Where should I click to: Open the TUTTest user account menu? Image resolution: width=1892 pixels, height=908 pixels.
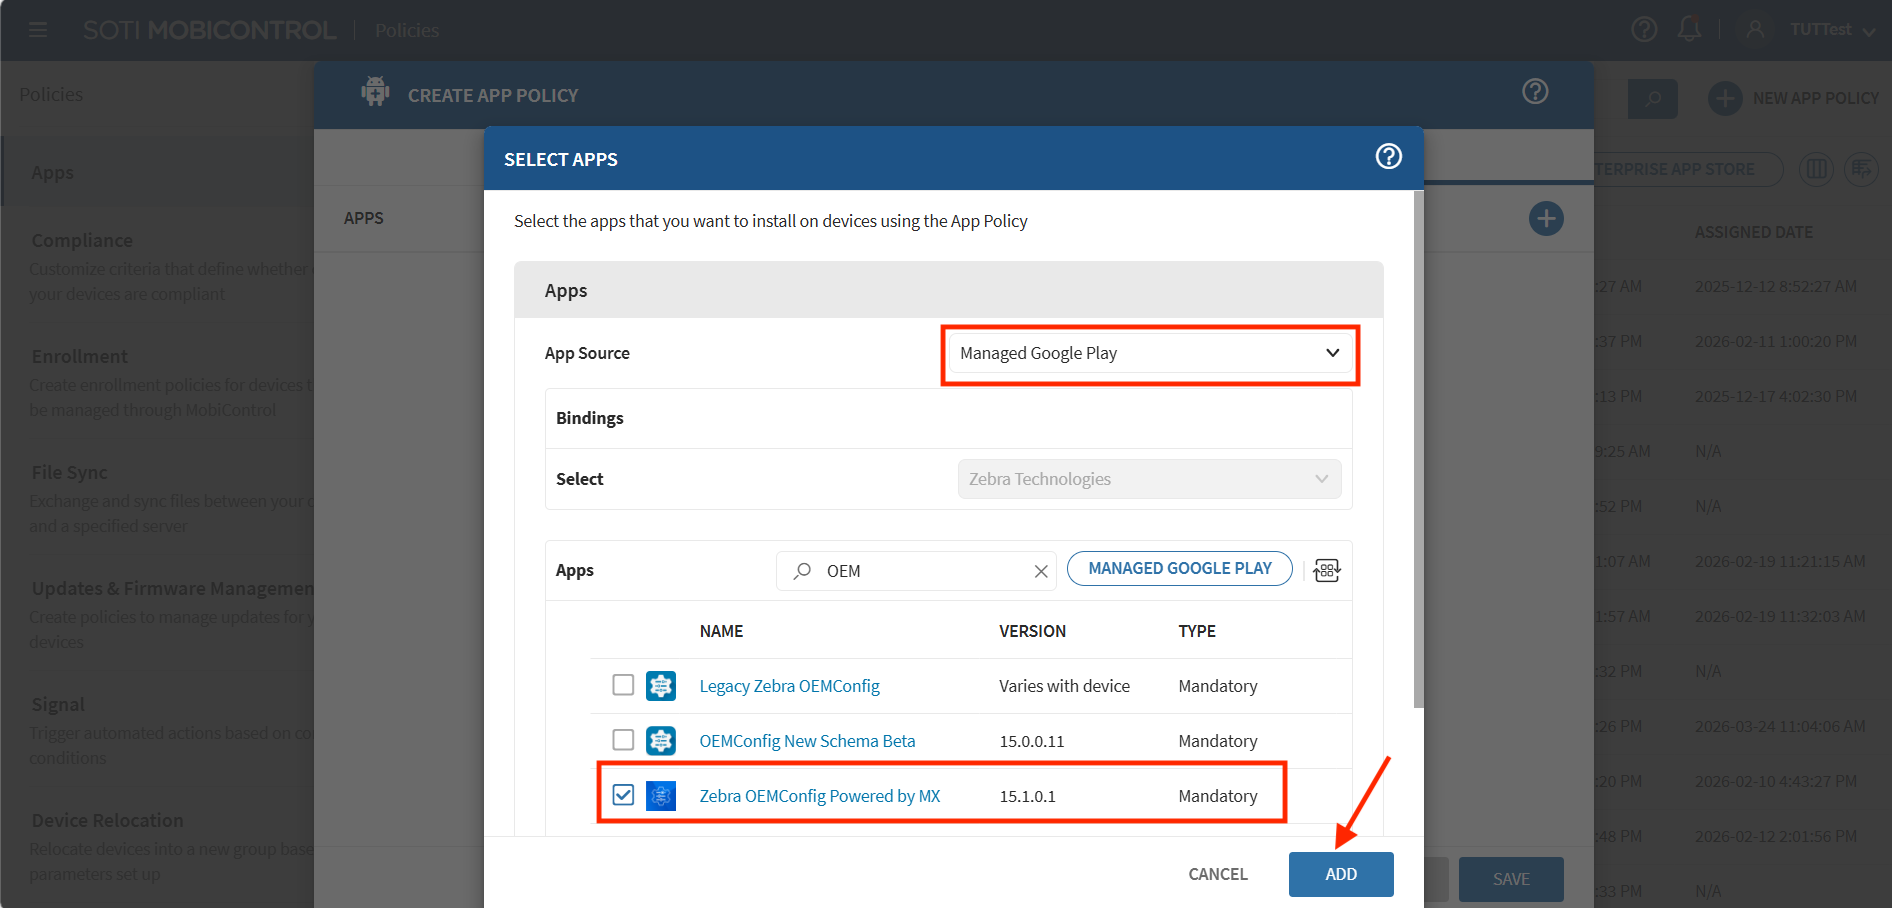(1820, 30)
